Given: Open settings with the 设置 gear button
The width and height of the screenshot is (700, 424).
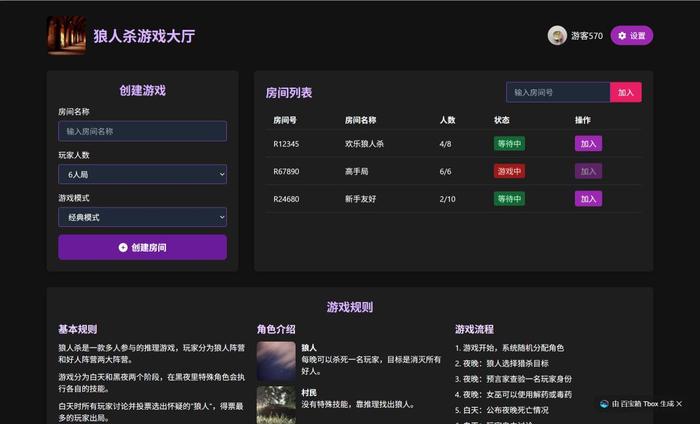Looking at the screenshot, I should [x=631, y=36].
